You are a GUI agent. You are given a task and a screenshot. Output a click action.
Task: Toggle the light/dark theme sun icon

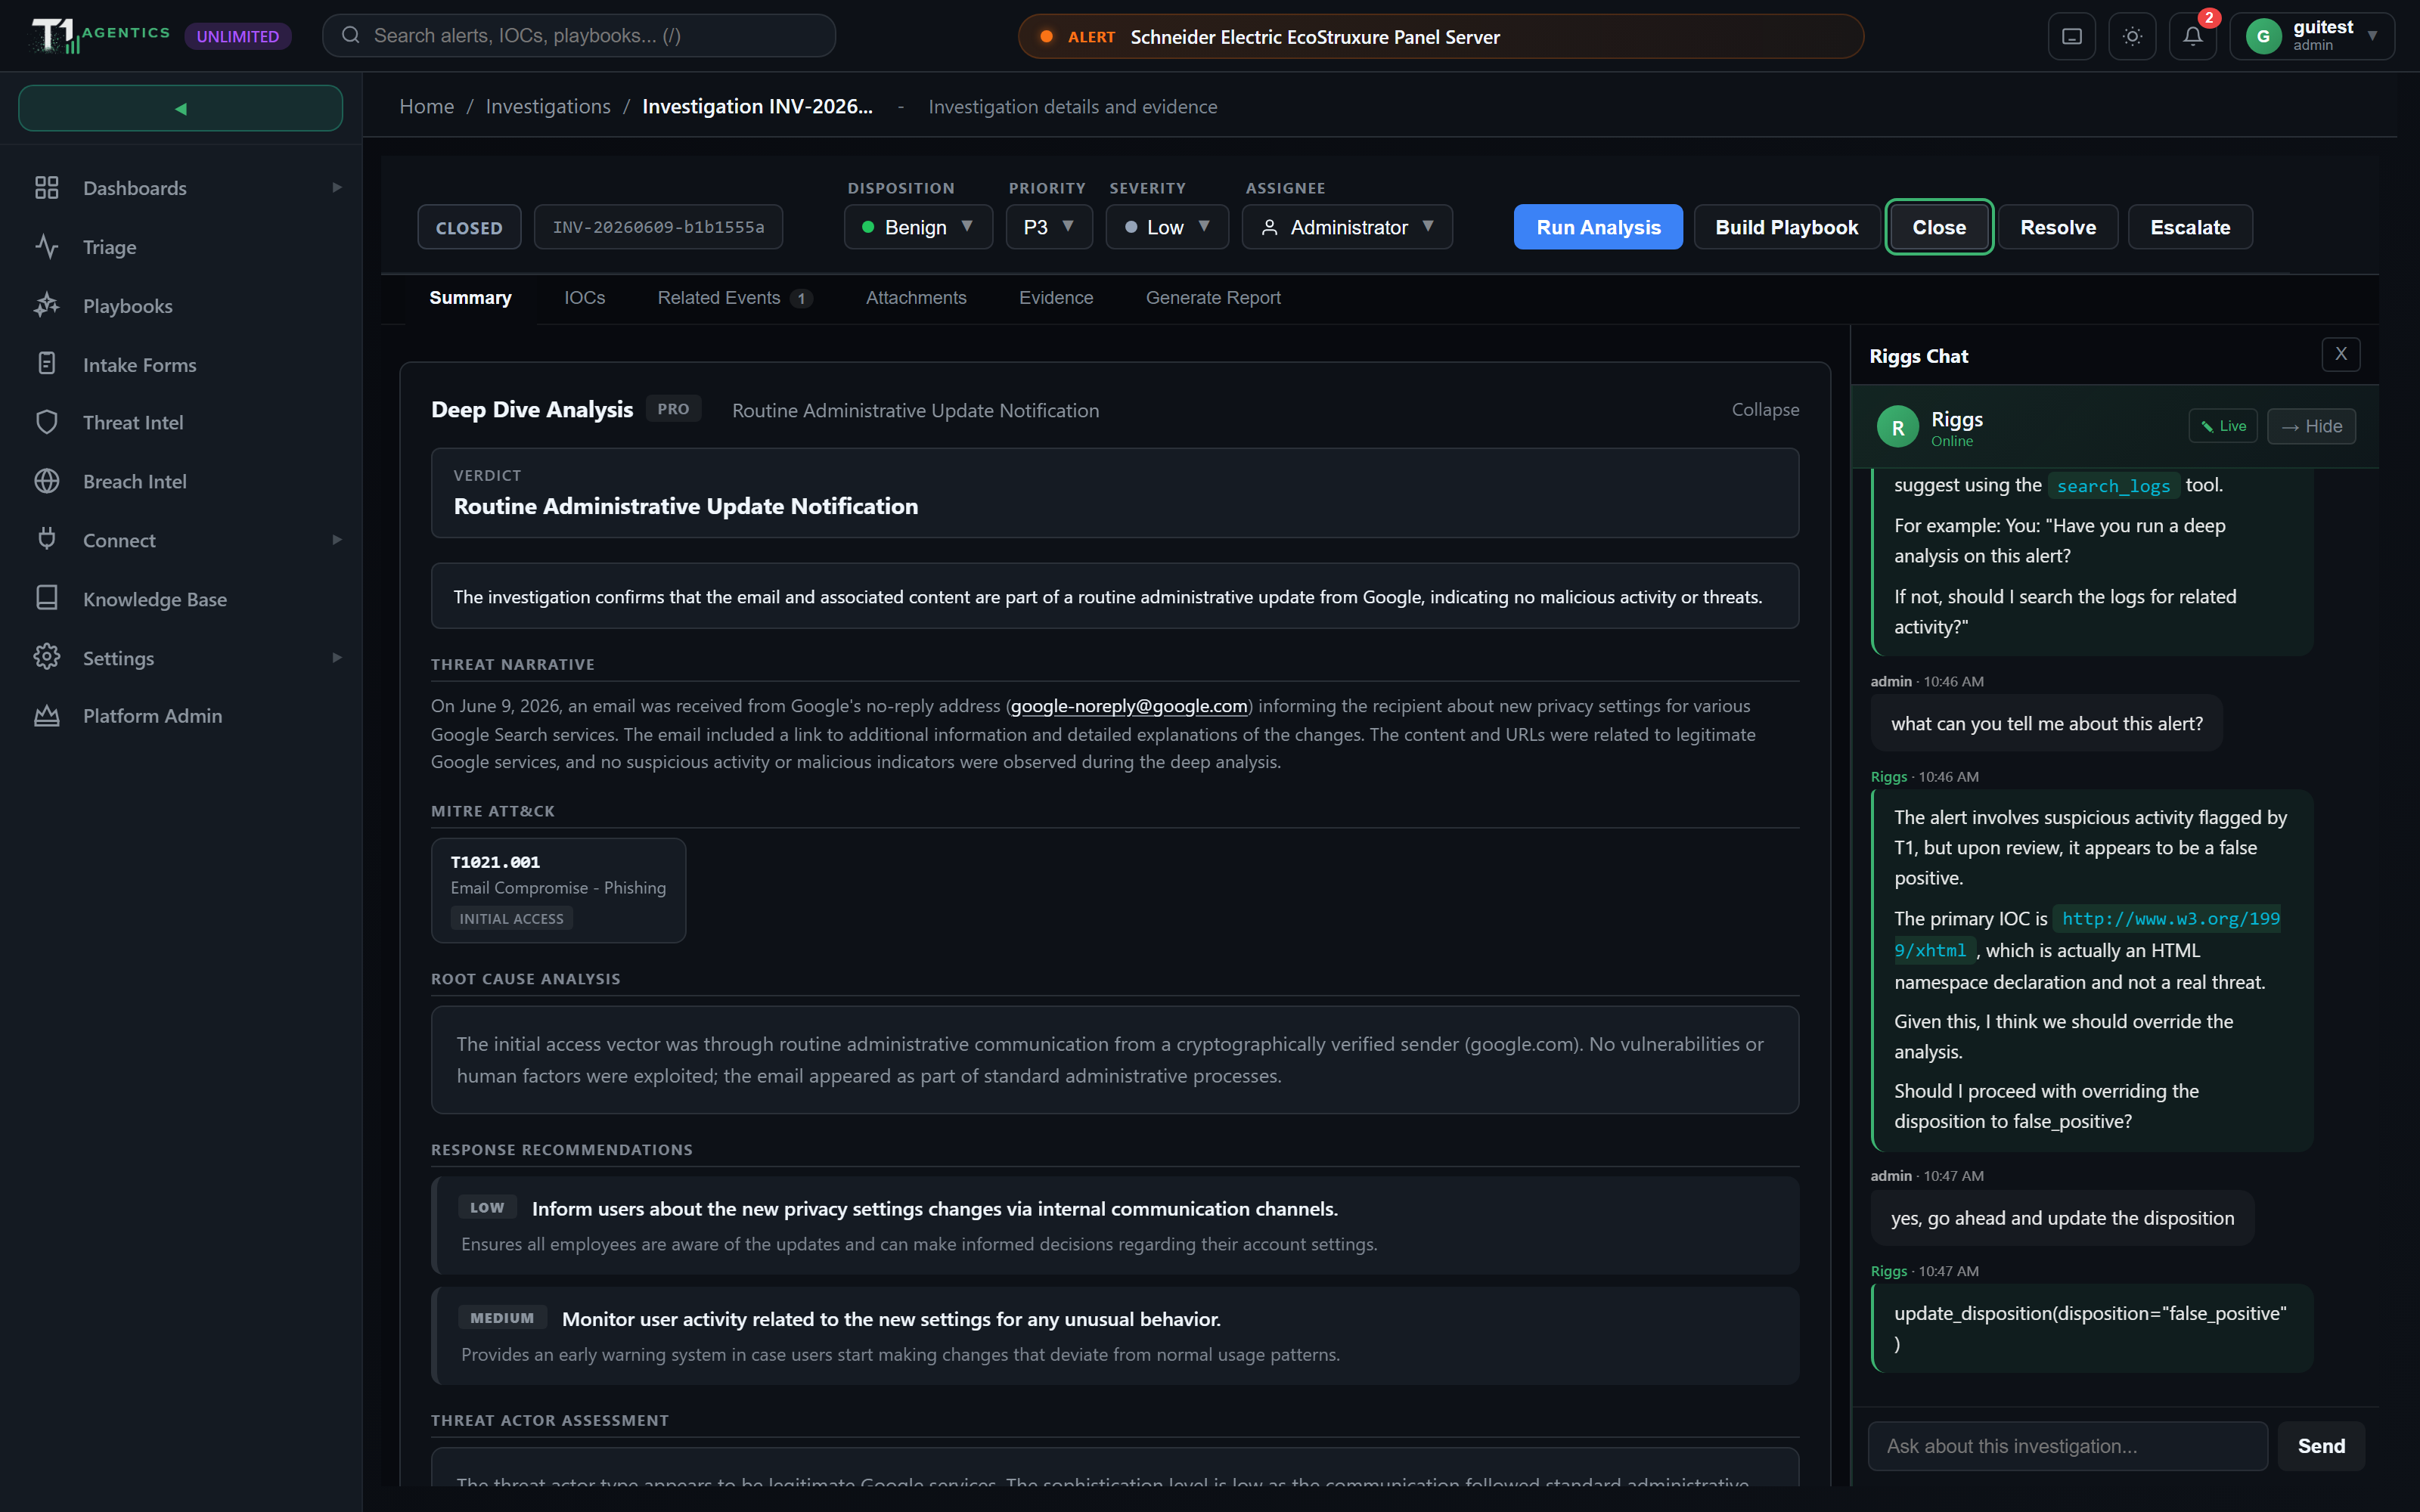2132,36
